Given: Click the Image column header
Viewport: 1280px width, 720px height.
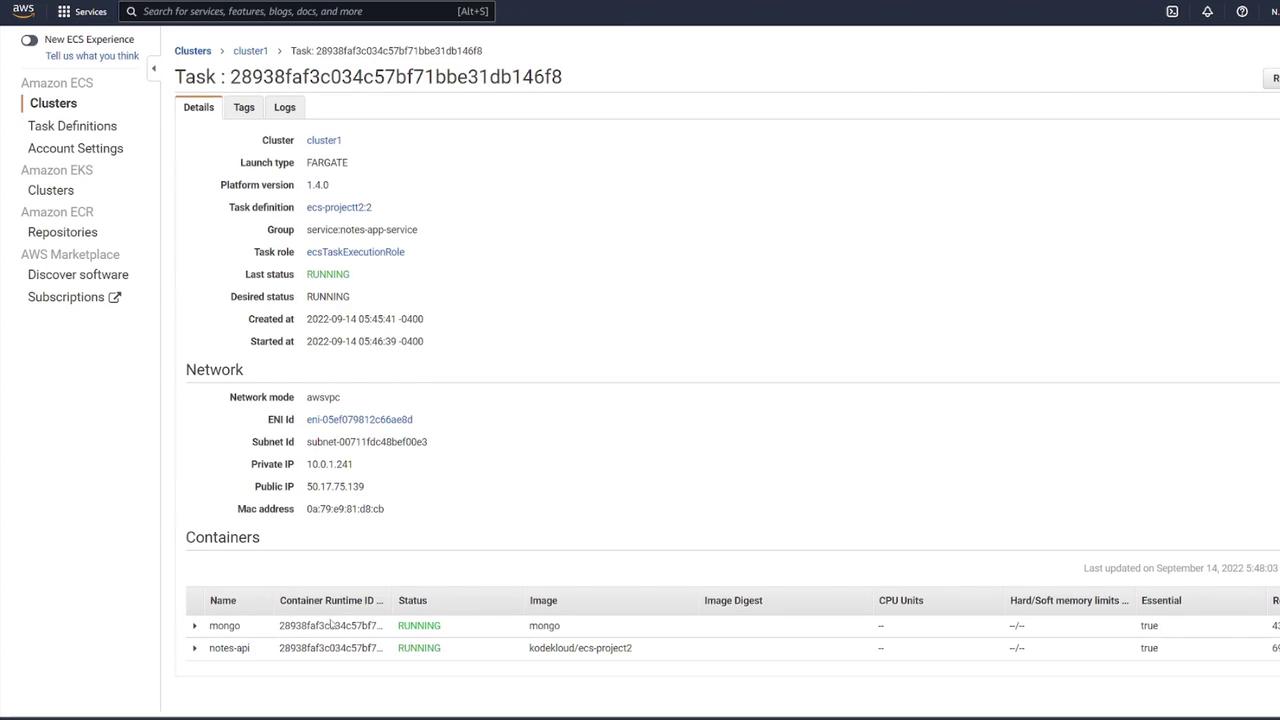Looking at the screenshot, I should click(544, 601).
